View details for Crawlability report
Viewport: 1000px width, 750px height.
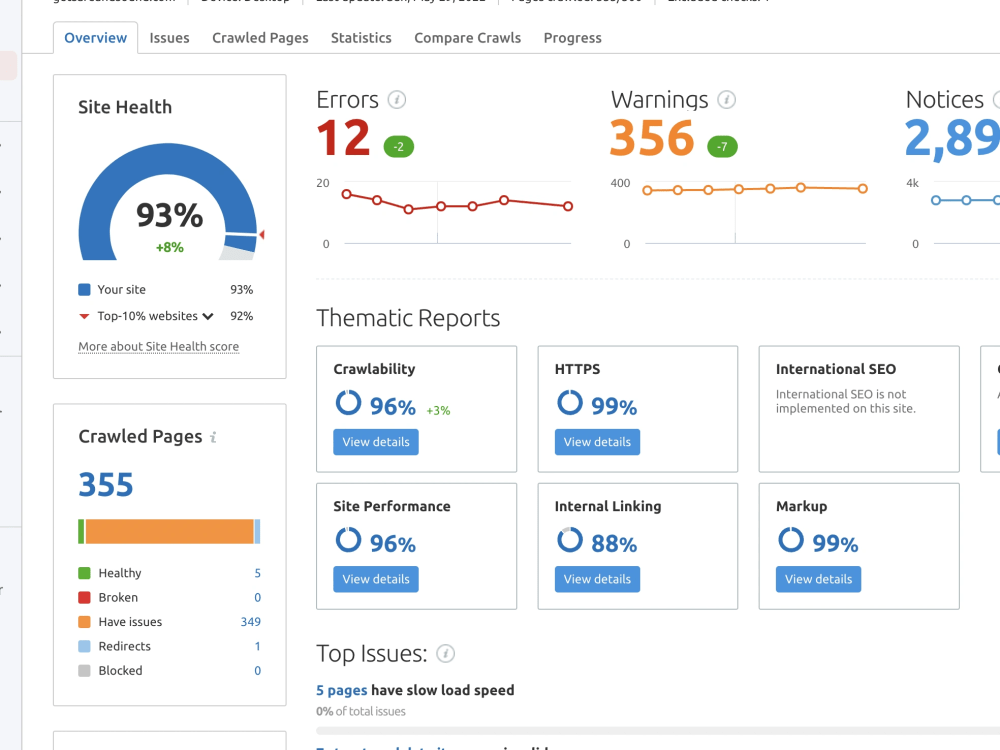(x=376, y=442)
